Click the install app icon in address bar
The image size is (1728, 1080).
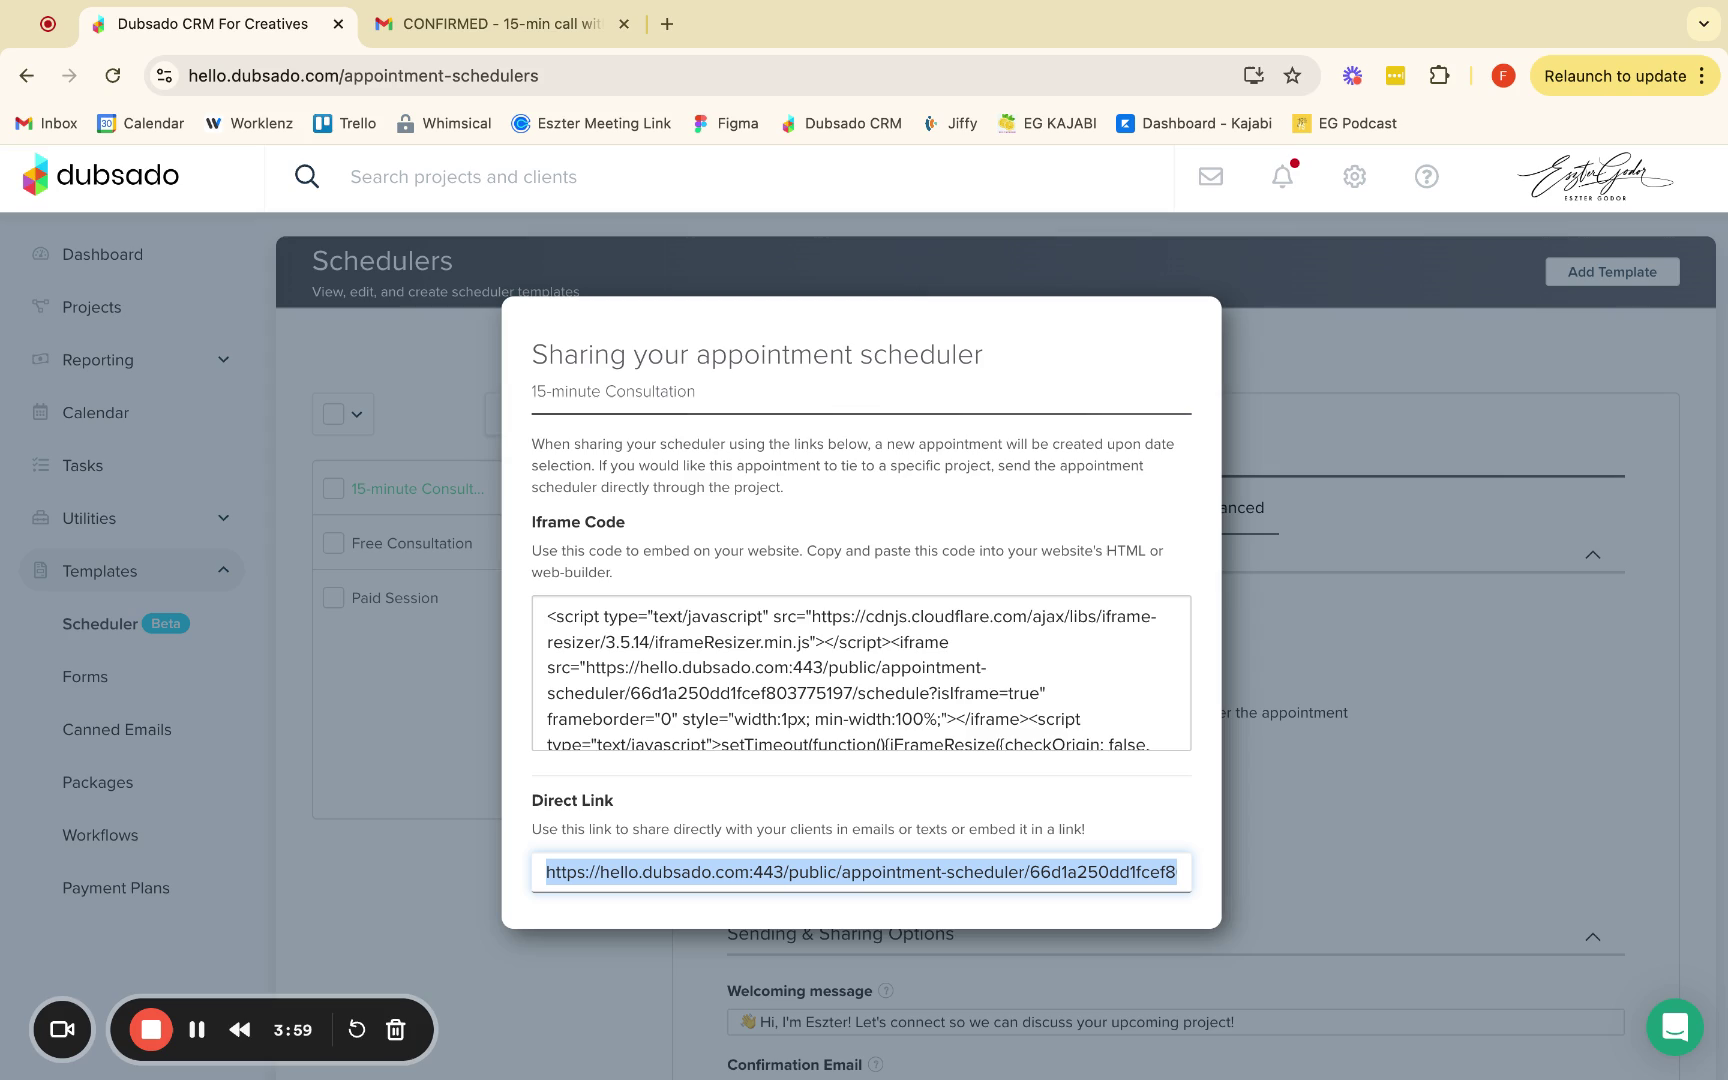click(1253, 76)
